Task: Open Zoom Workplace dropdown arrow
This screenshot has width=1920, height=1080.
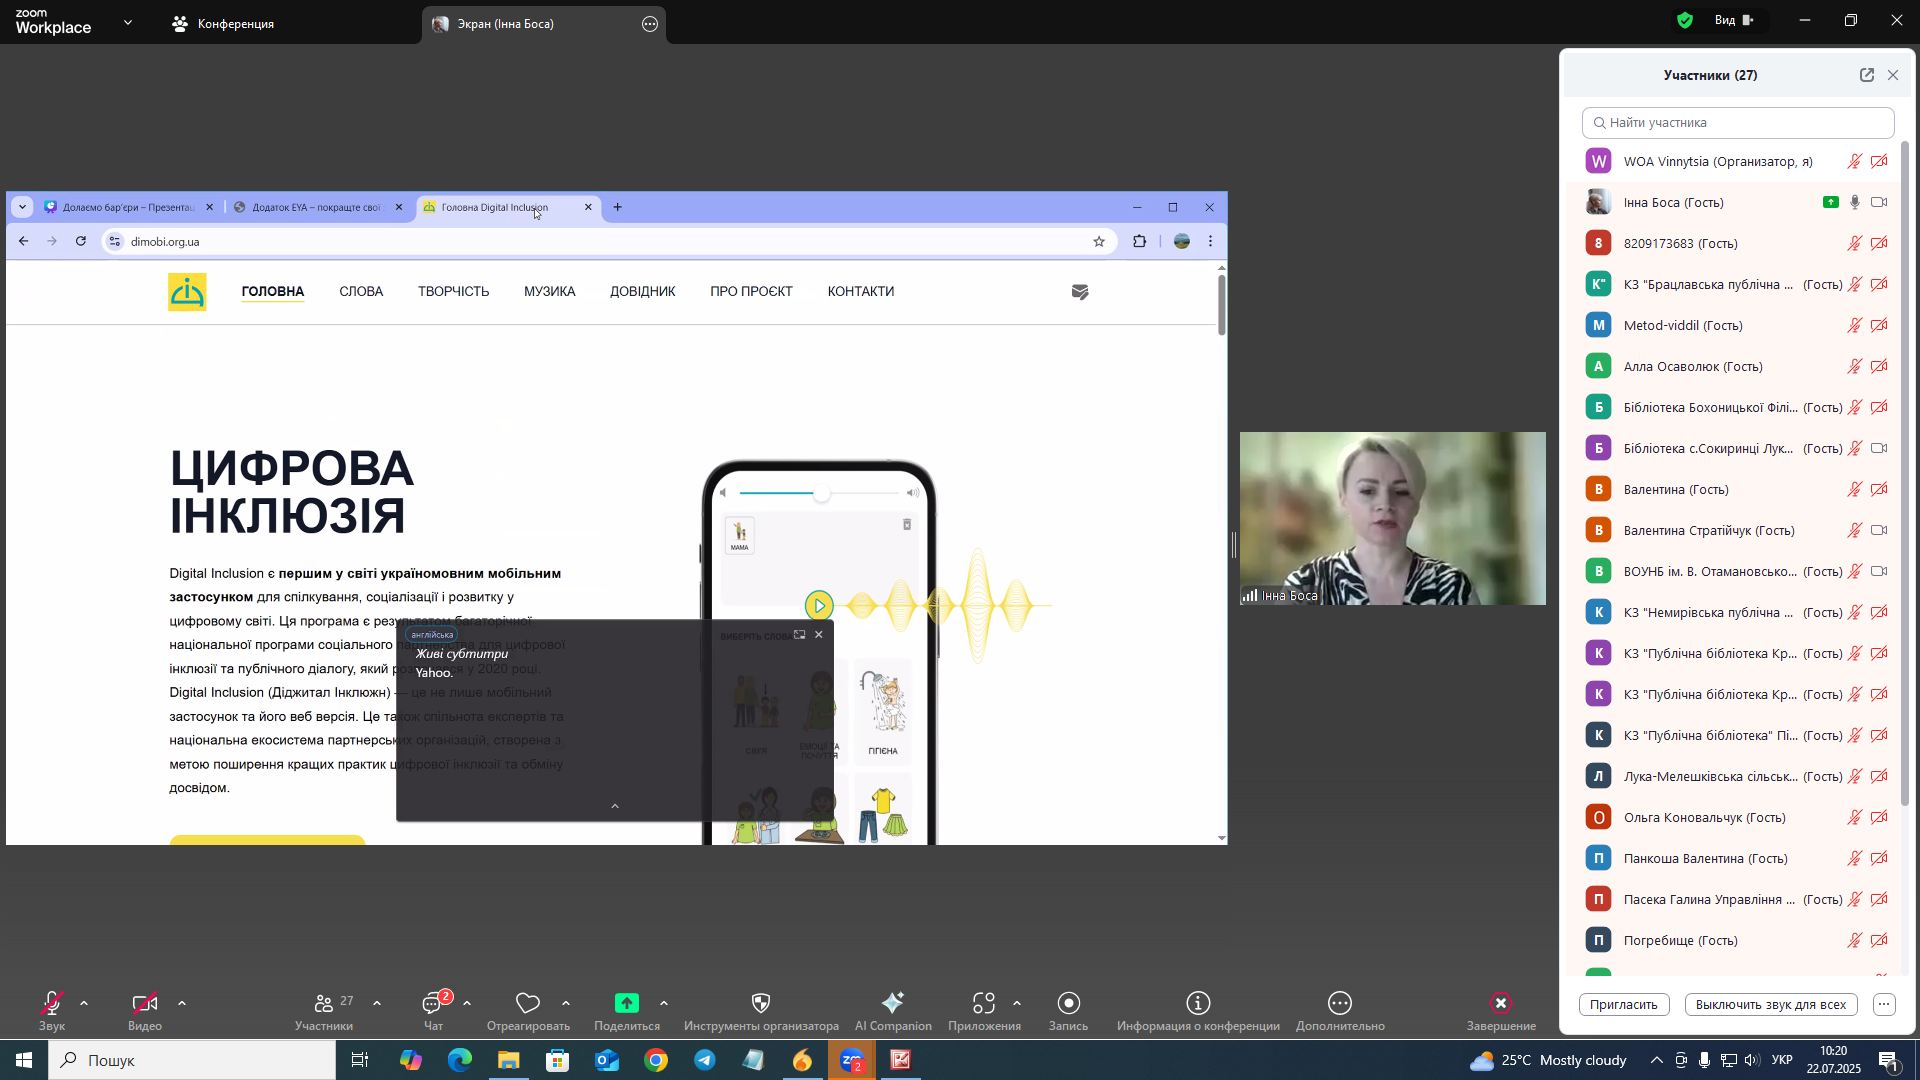Action: pyautogui.click(x=128, y=22)
